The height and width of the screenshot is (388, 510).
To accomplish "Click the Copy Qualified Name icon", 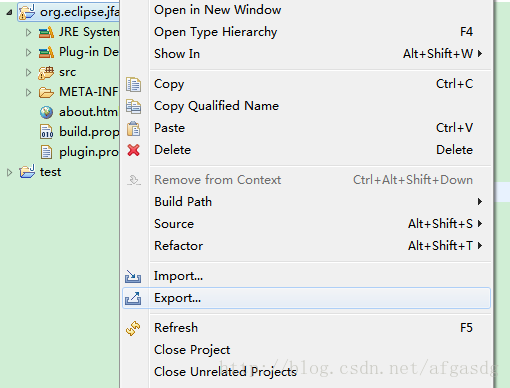I will tap(133, 106).
